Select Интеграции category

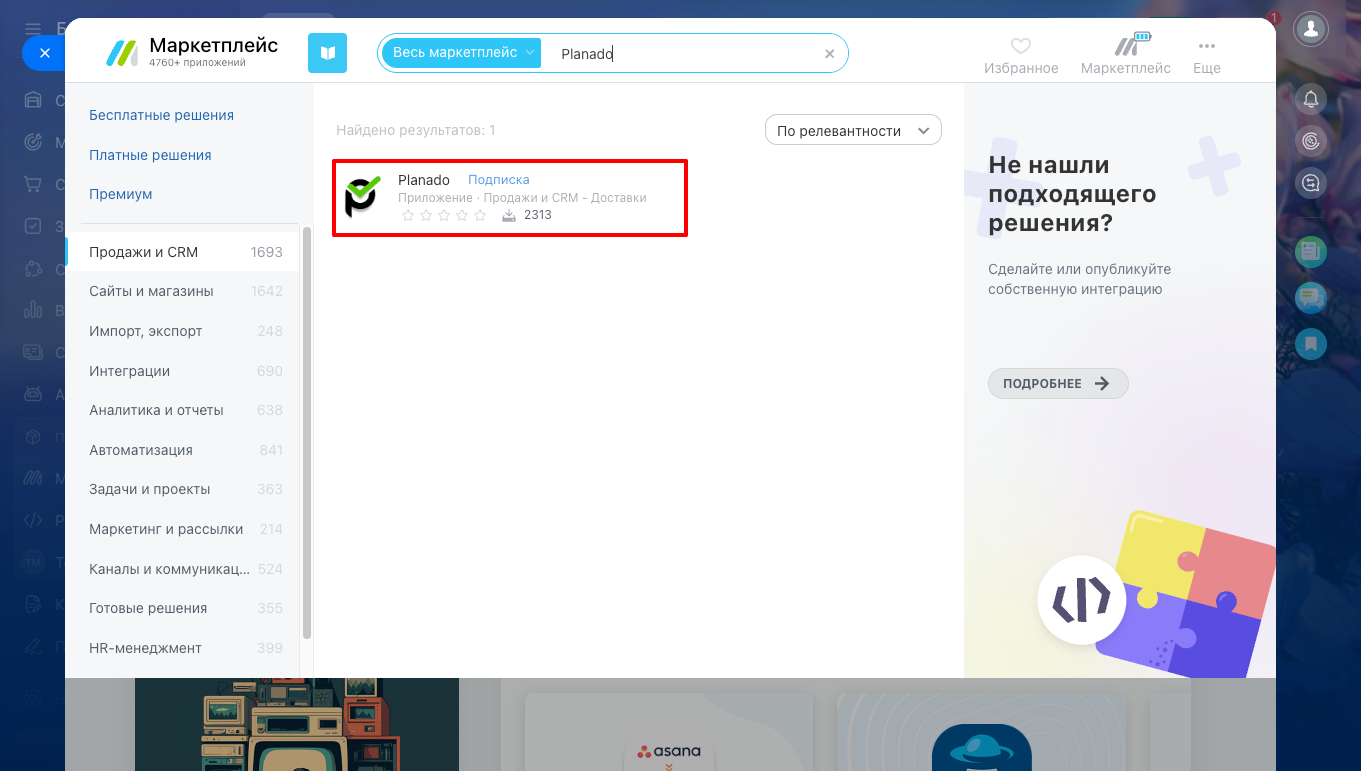point(182,371)
